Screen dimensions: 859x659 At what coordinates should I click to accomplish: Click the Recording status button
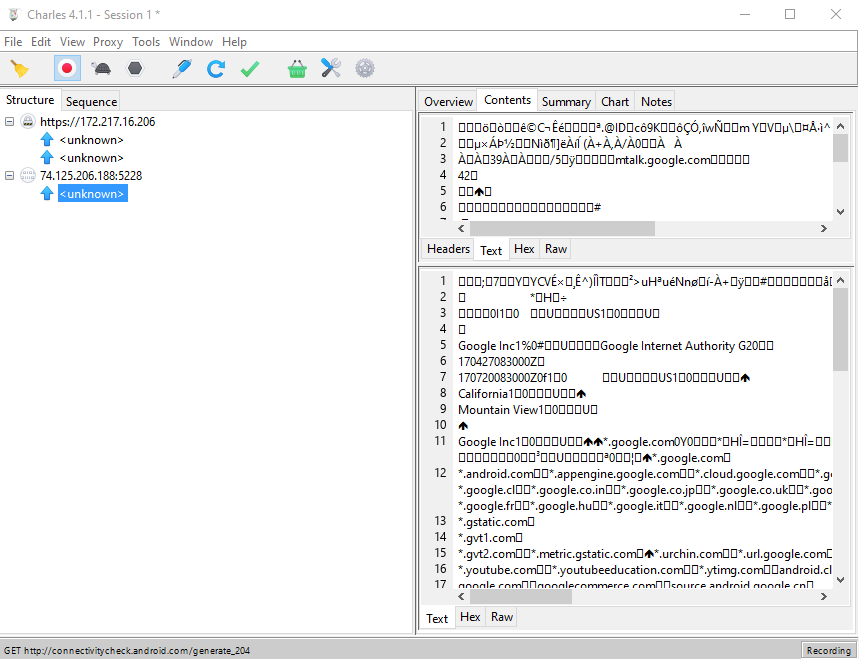tap(828, 651)
